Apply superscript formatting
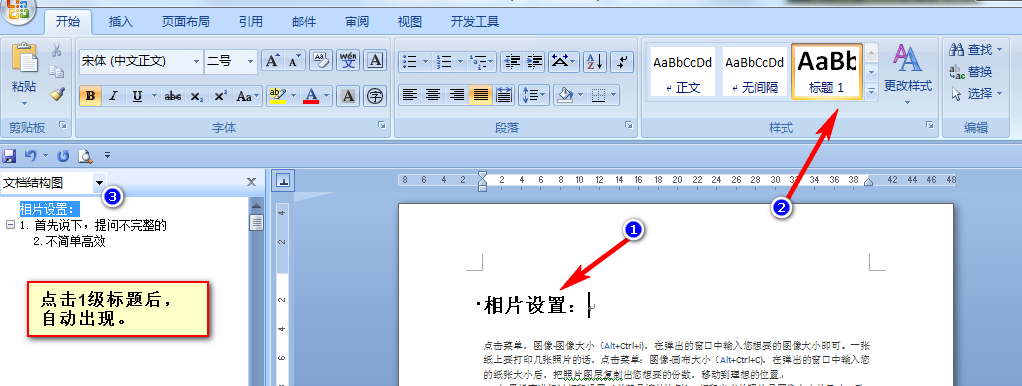Screen dimensions: 1022x386 (x=220, y=96)
